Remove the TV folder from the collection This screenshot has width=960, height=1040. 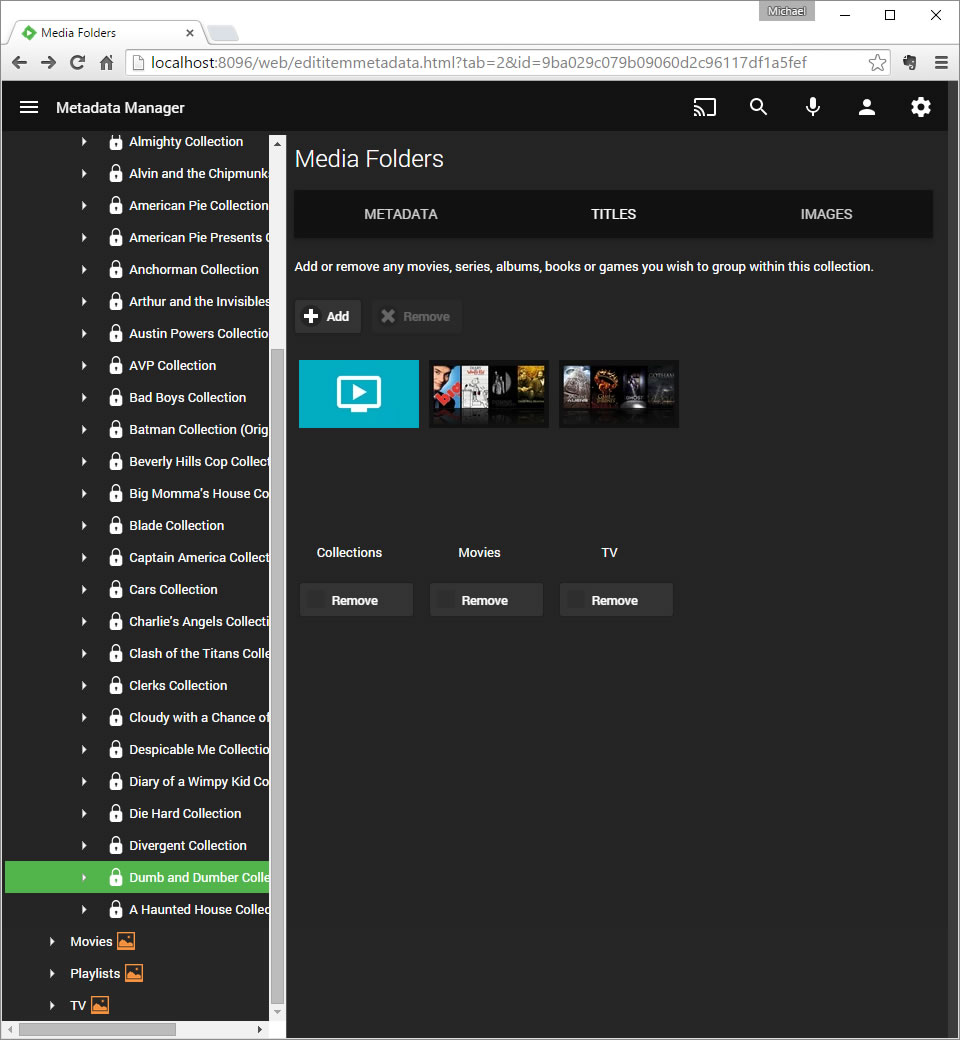click(x=616, y=600)
